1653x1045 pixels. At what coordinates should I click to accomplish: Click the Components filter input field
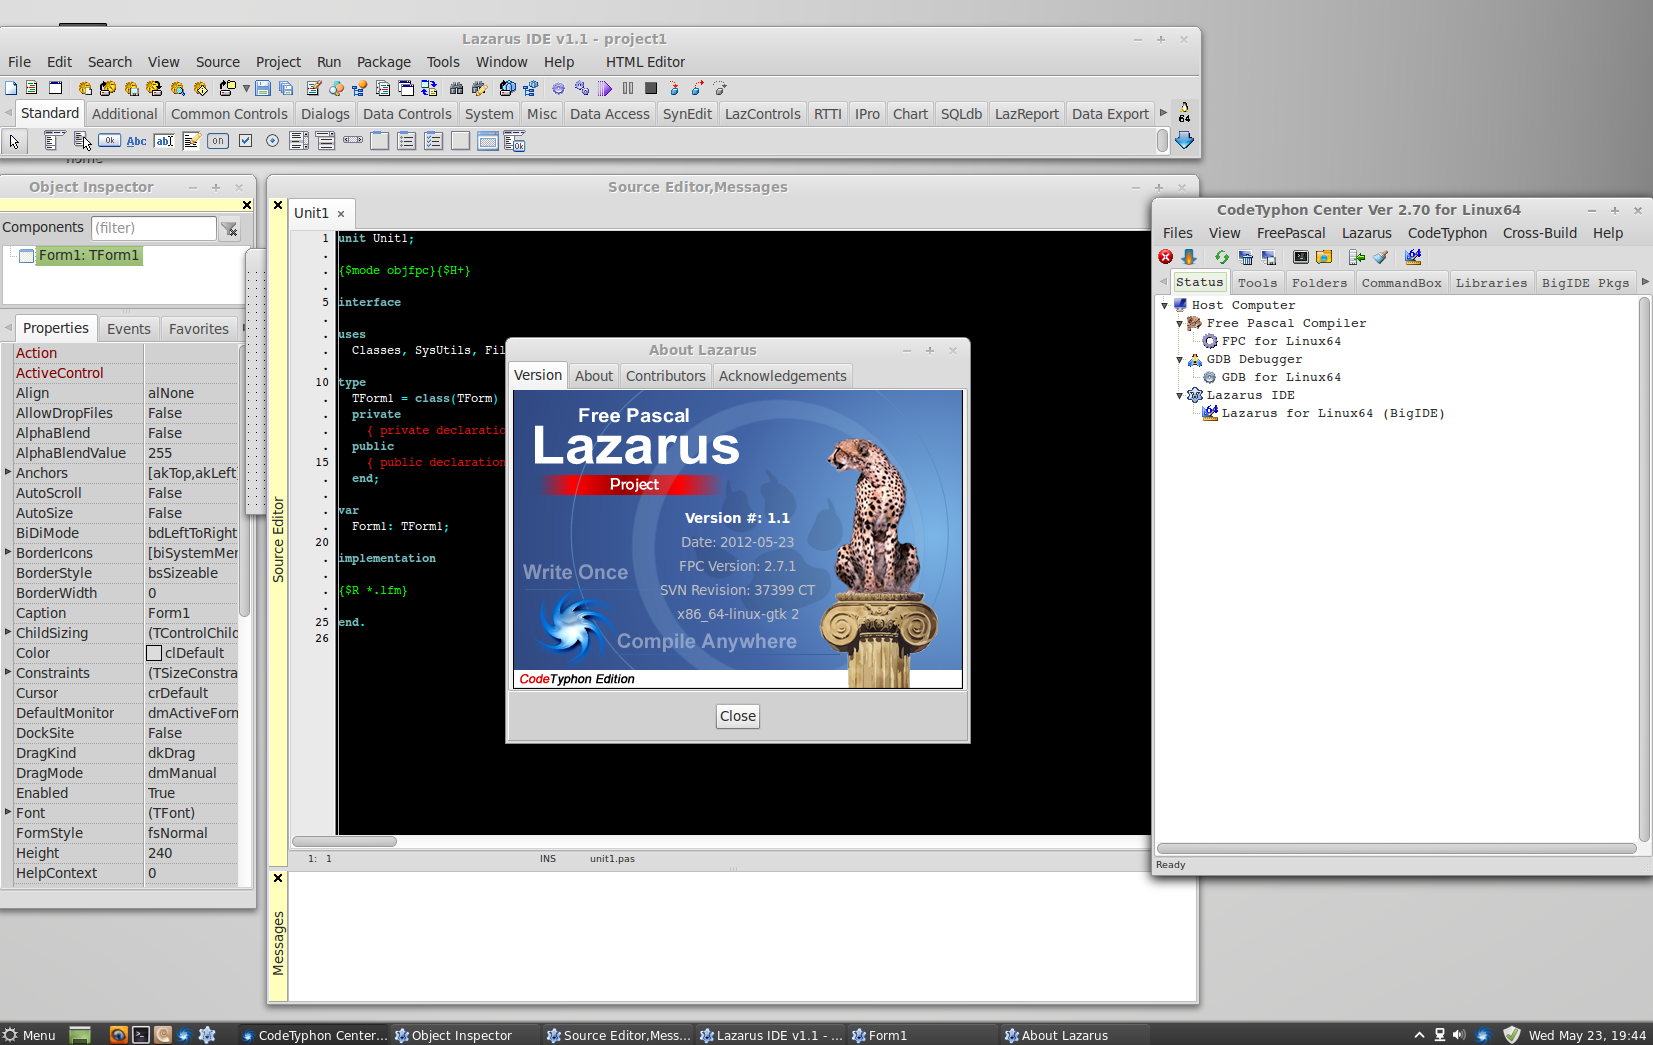point(154,228)
